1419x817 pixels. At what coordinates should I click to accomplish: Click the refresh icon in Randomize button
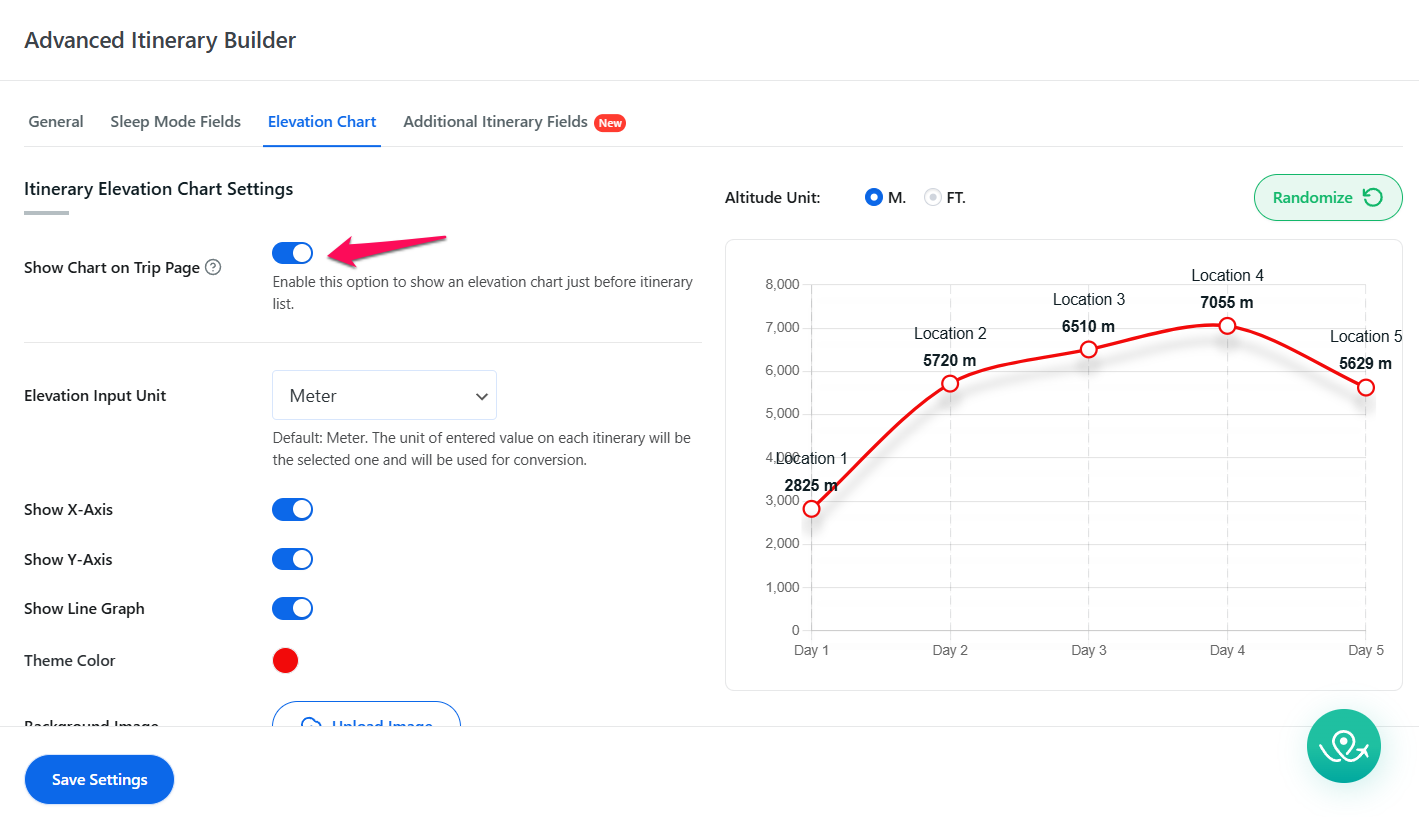pyautogui.click(x=1373, y=198)
